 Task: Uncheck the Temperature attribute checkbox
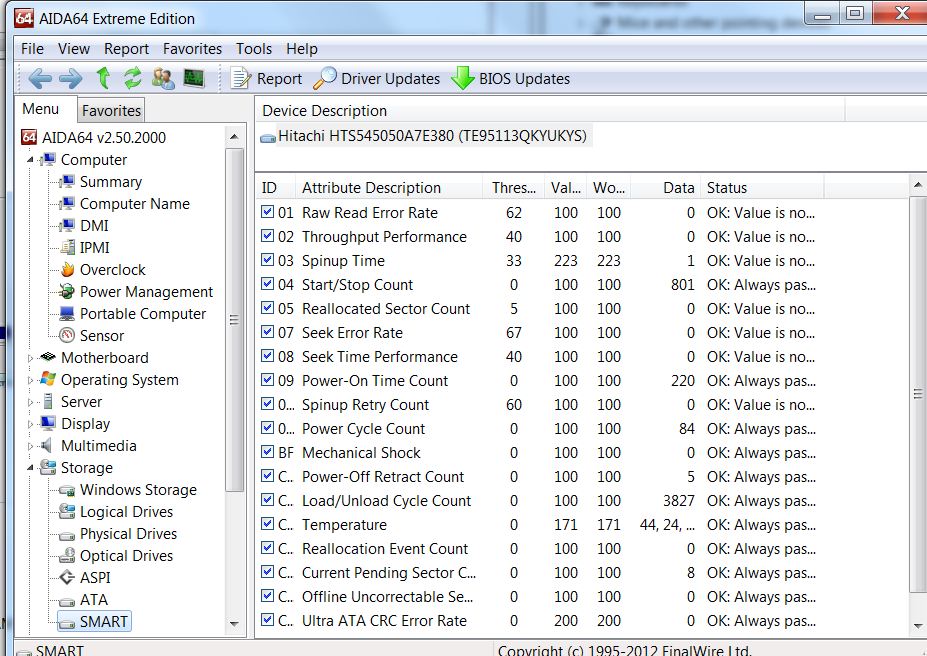pos(267,524)
